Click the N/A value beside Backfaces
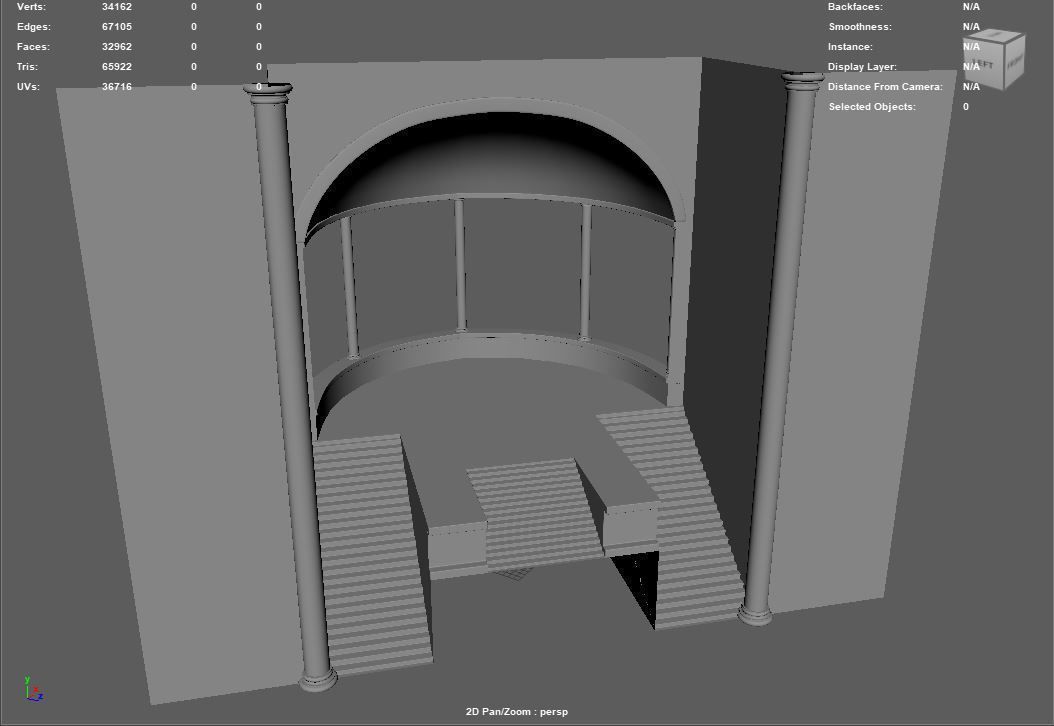 (x=971, y=7)
